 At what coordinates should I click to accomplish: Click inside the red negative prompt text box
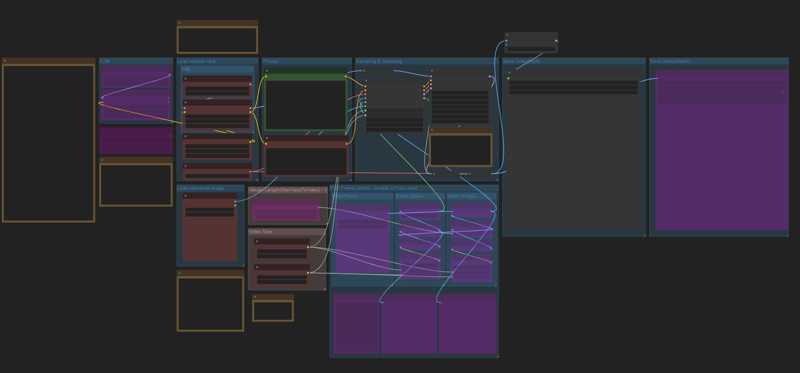306,161
